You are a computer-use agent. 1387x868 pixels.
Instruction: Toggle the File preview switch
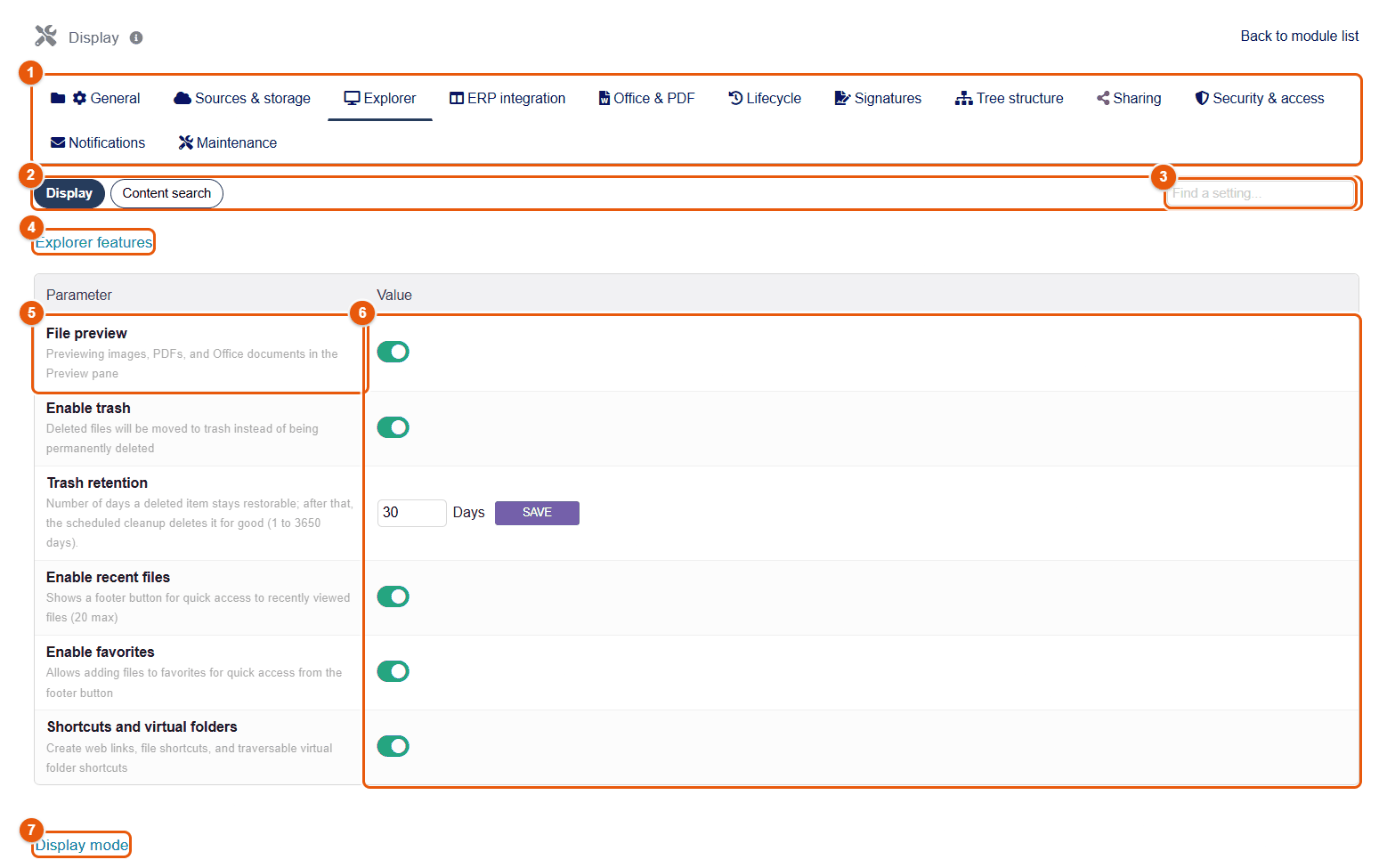click(x=393, y=352)
